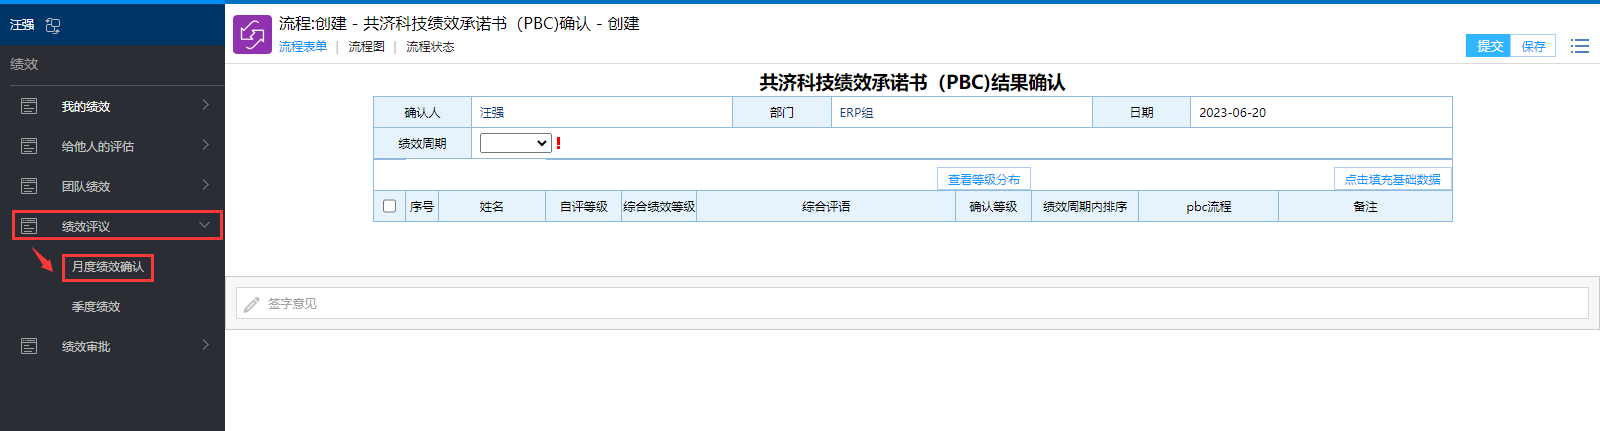Viewport: 1600px width, 431px height.
Task: Select 月度绩效确认 in the sidebar
Action: point(108,267)
